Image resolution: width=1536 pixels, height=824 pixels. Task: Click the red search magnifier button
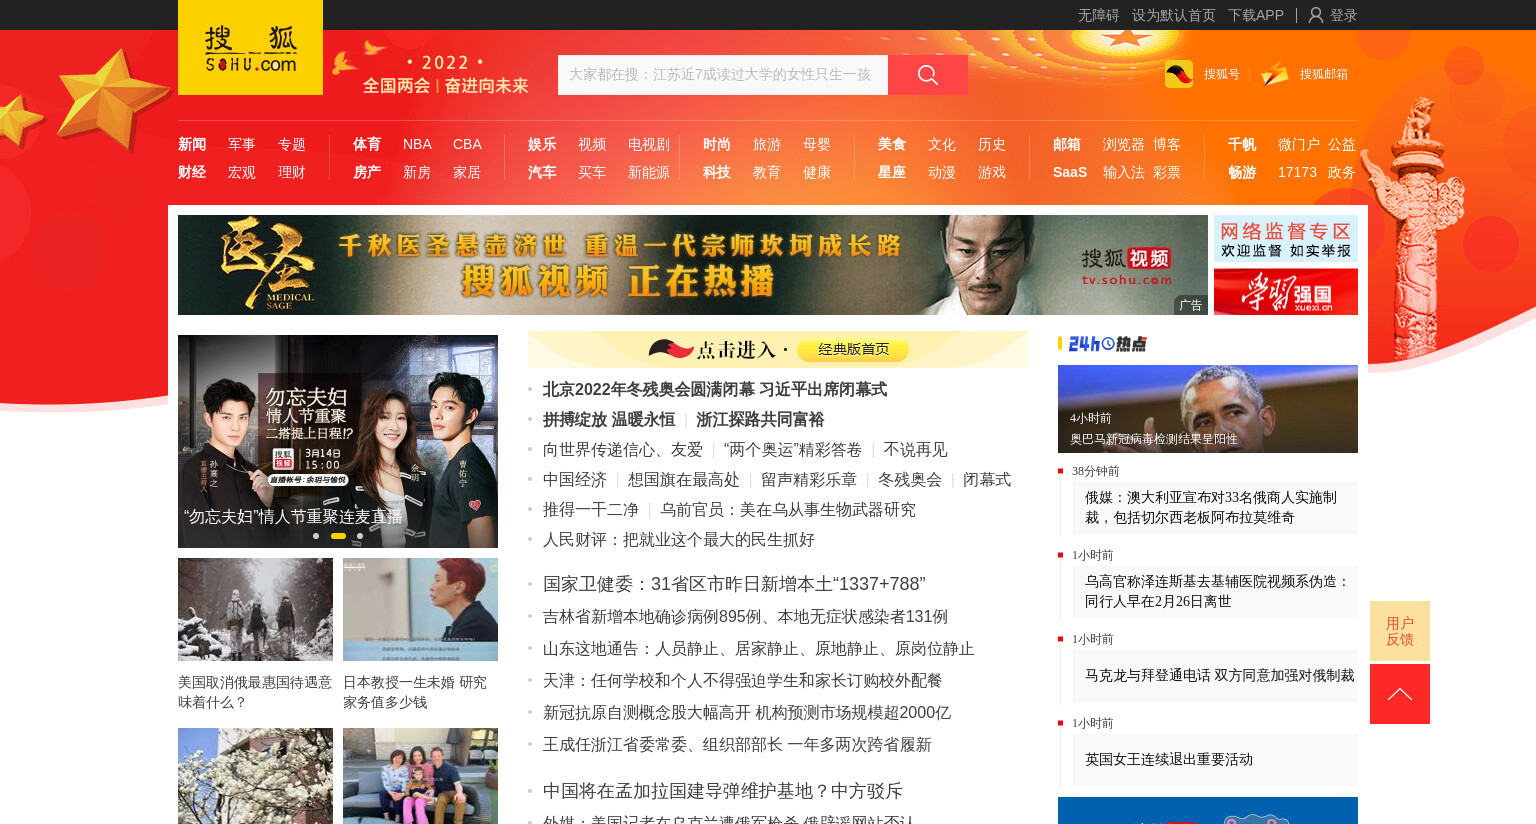(x=928, y=75)
